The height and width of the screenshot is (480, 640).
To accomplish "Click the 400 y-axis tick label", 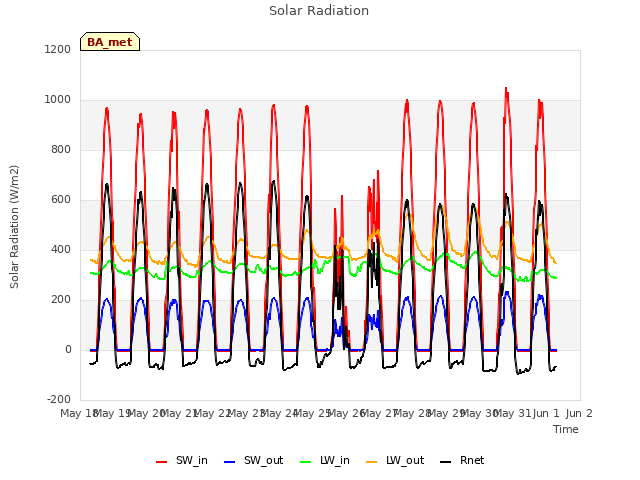I will point(61,249).
